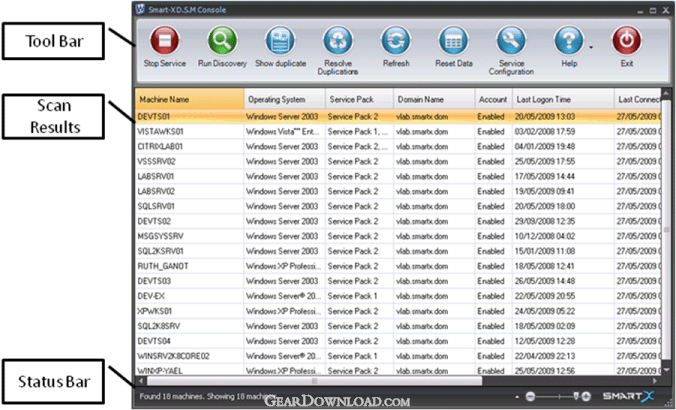Select the DEVTS02 machine row
This screenshot has width=676, height=410.
(x=398, y=221)
